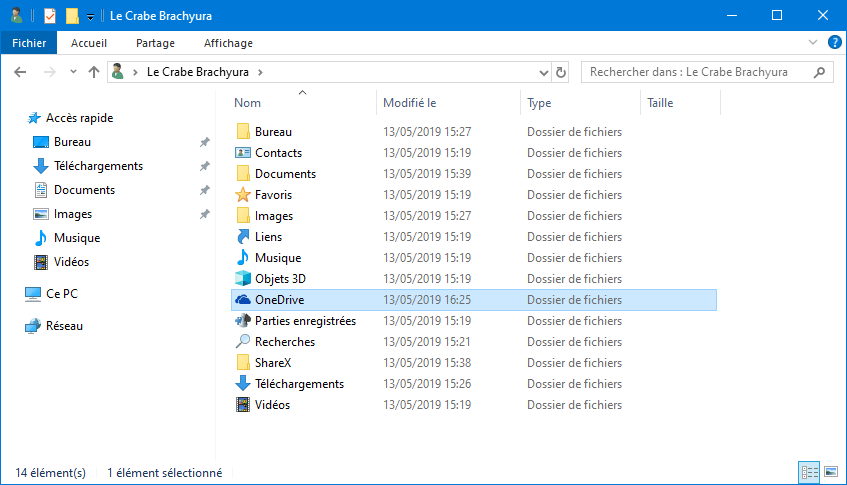Select the OneDrive date 13/05/2019 16:25
The image size is (847, 485).
point(427,300)
